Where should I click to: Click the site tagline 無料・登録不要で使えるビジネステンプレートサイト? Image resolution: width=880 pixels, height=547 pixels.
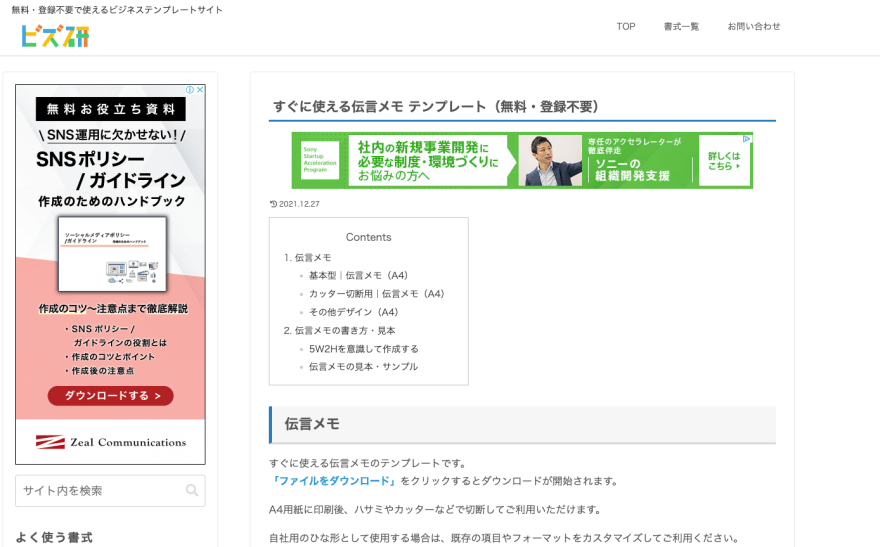(117, 10)
